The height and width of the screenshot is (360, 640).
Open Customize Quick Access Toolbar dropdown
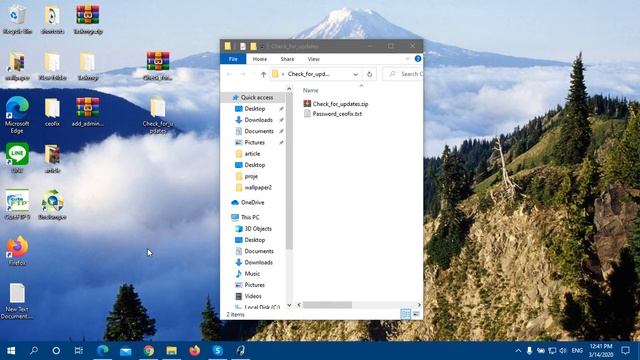(x=262, y=46)
